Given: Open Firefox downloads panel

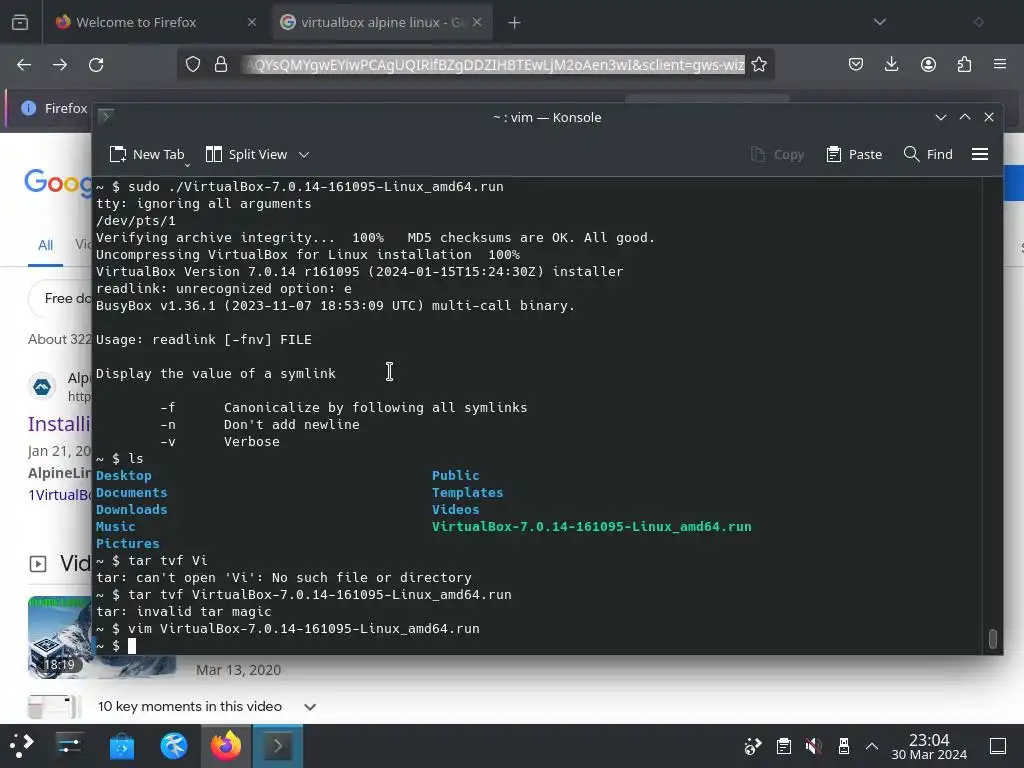Looking at the screenshot, I should [891, 64].
